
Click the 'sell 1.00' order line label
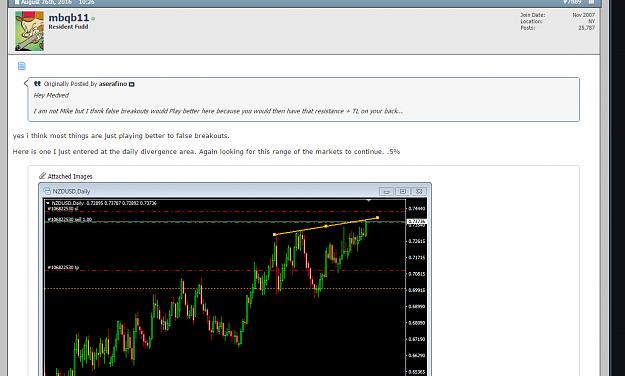(70, 220)
